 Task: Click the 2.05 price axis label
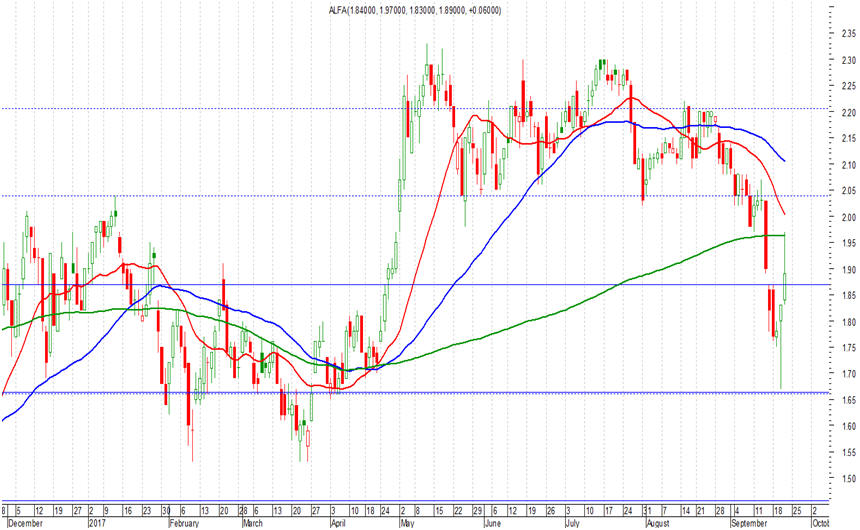[848, 191]
